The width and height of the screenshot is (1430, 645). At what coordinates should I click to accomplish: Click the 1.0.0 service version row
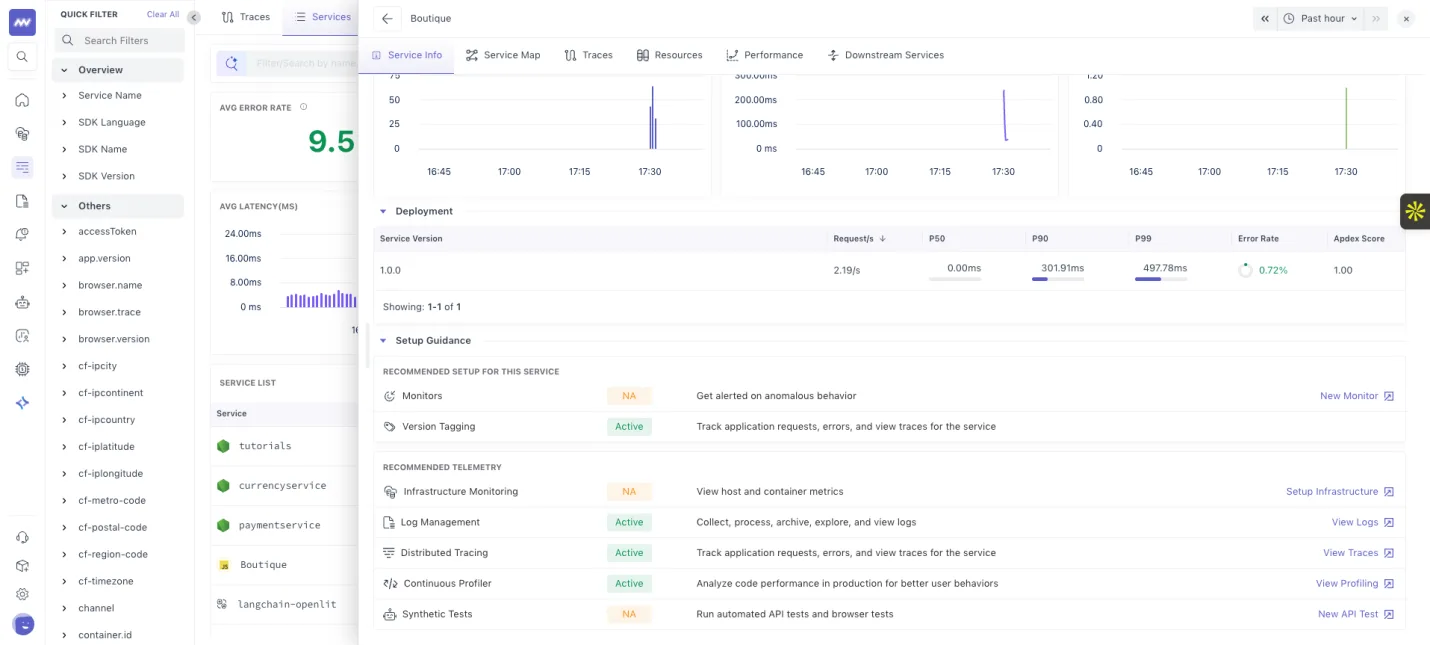[x=889, y=270]
